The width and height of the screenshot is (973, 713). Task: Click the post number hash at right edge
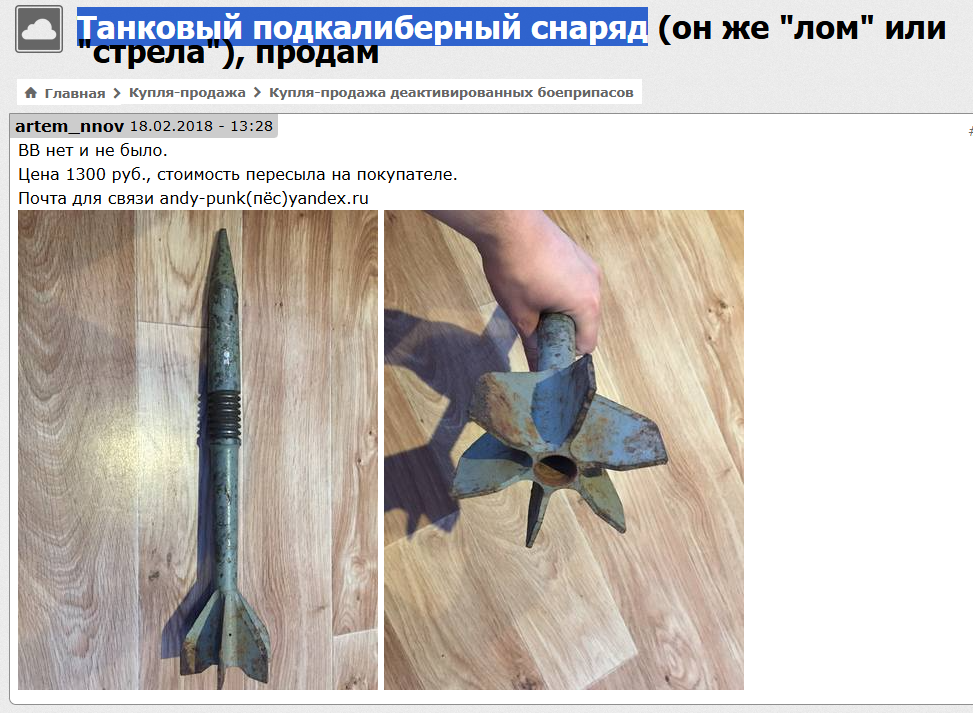(970, 132)
